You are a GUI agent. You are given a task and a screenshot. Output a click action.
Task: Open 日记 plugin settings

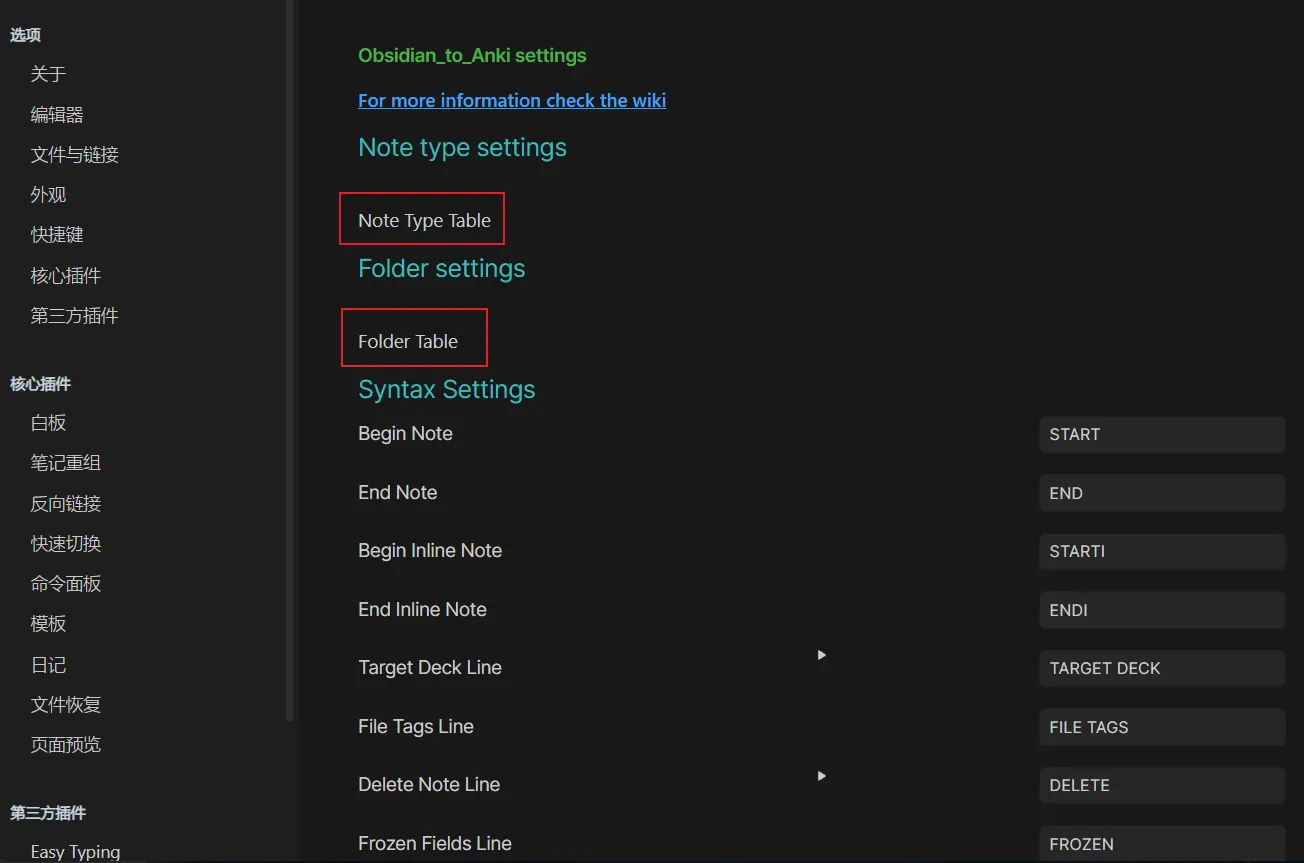[48, 664]
